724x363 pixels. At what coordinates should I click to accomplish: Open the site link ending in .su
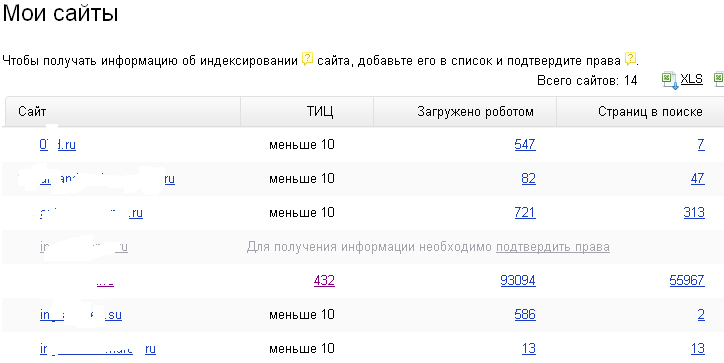click(x=81, y=315)
